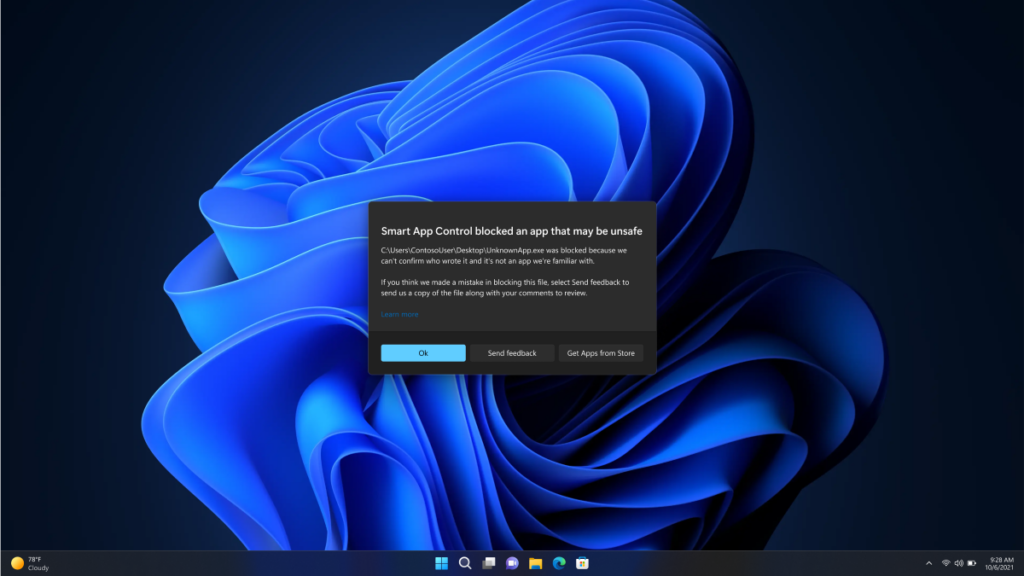Check battery status in the system tray
Screen dimensions: 1024x576
(972, 563)
